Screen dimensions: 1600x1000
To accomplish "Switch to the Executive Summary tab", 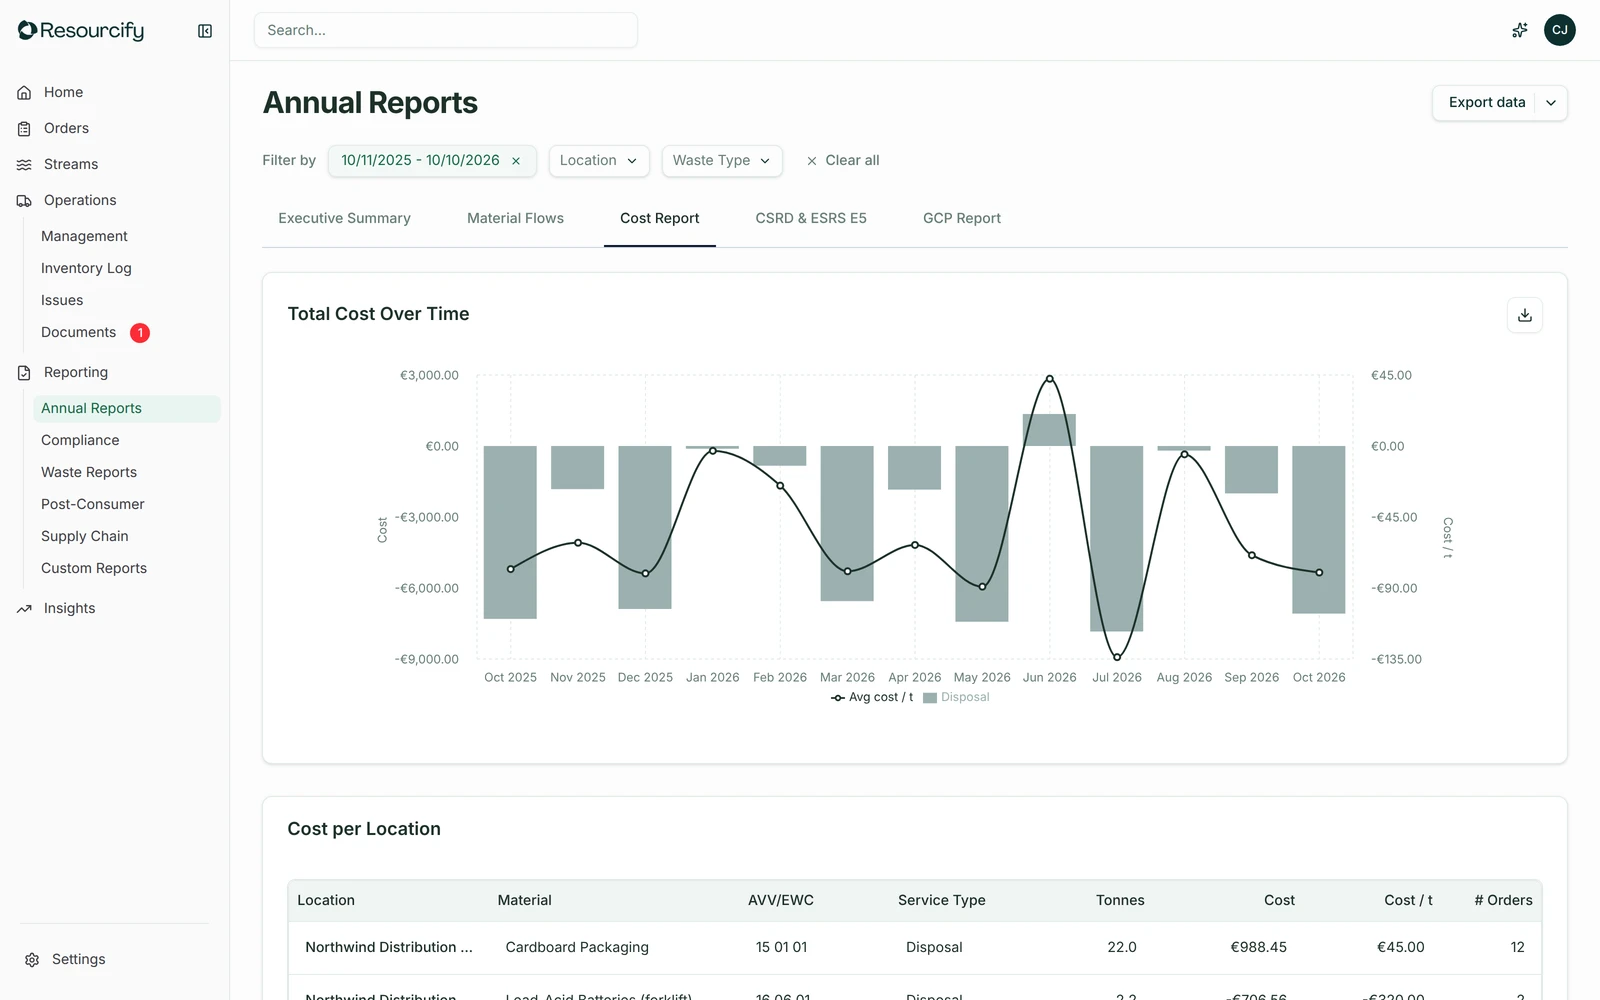I will pyautogui.click(x=344, y=218).
